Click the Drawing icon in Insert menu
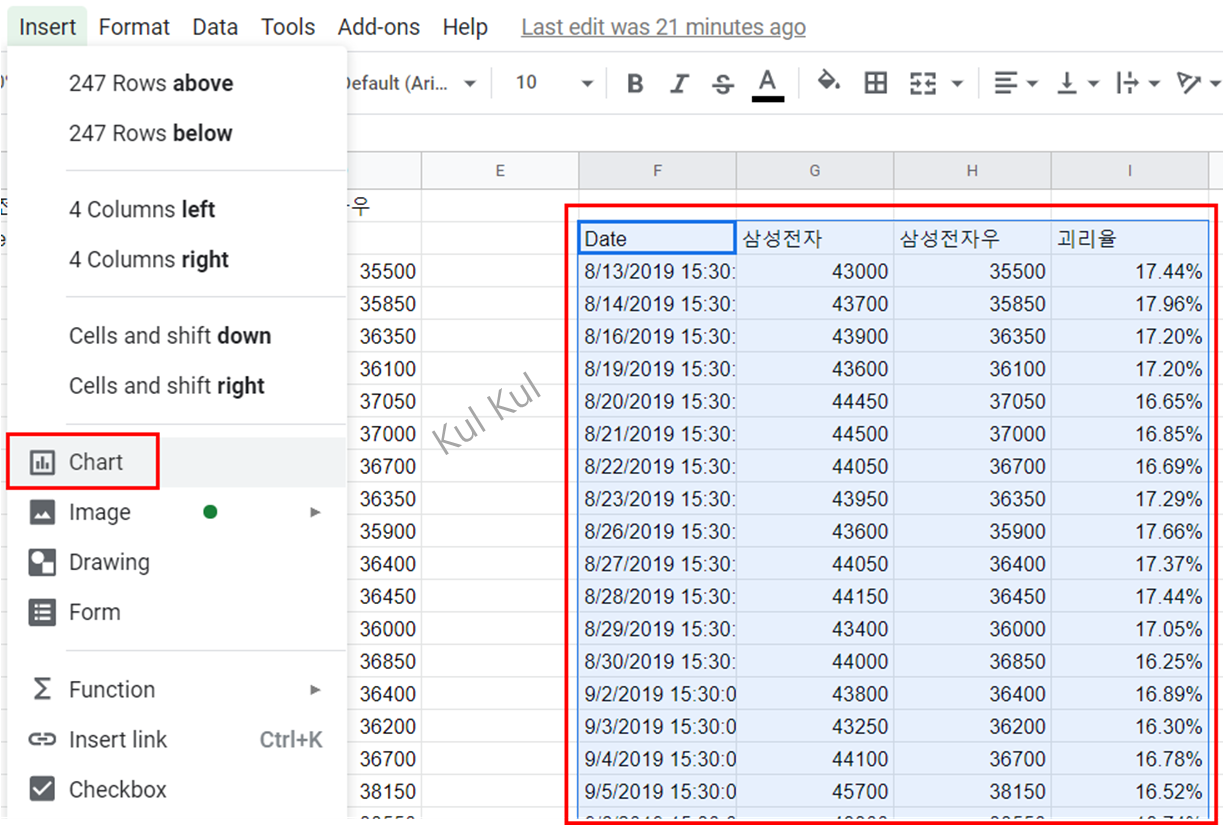Screen dimensions: 1224x826 [42, 562]
